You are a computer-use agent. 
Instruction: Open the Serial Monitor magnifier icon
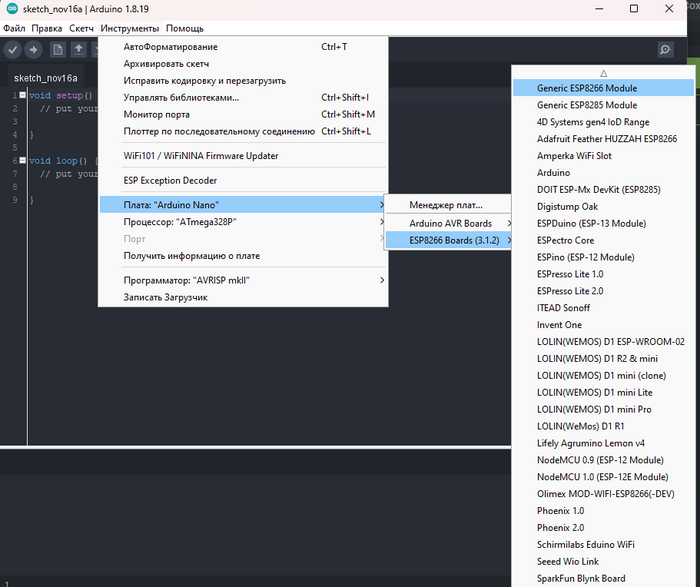click(665, 50)
